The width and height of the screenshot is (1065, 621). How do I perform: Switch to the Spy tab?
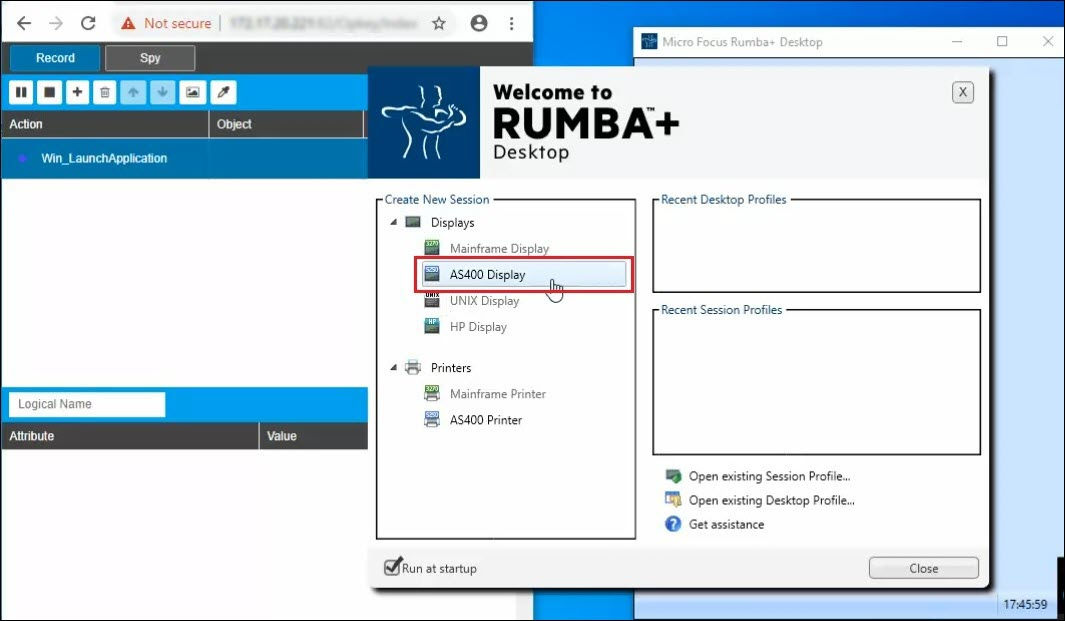pyautogui.click(x=150, y=58)
